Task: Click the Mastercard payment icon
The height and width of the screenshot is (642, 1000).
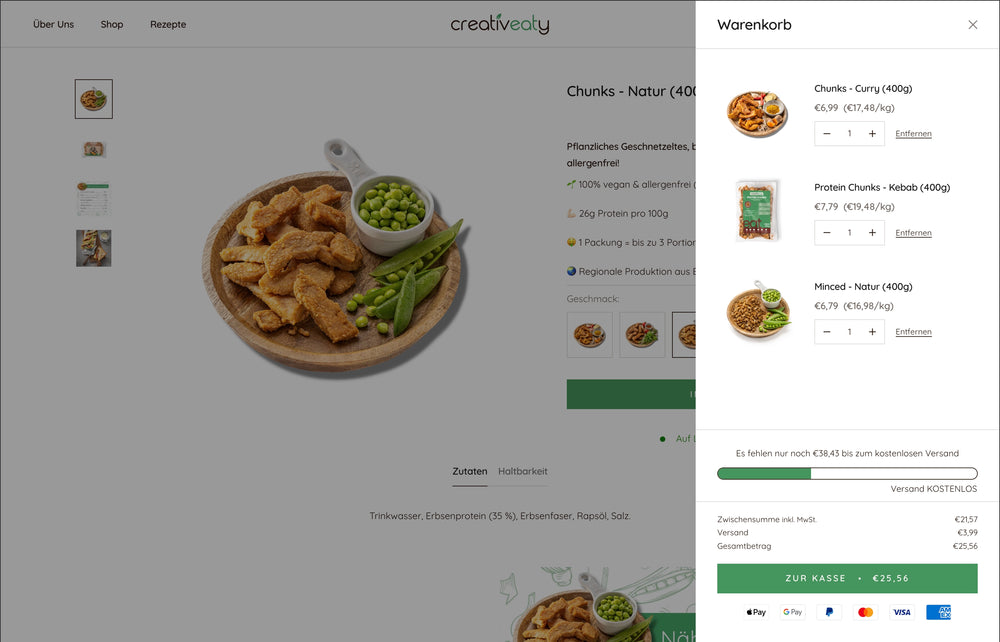Action: [x=865, y=612]
